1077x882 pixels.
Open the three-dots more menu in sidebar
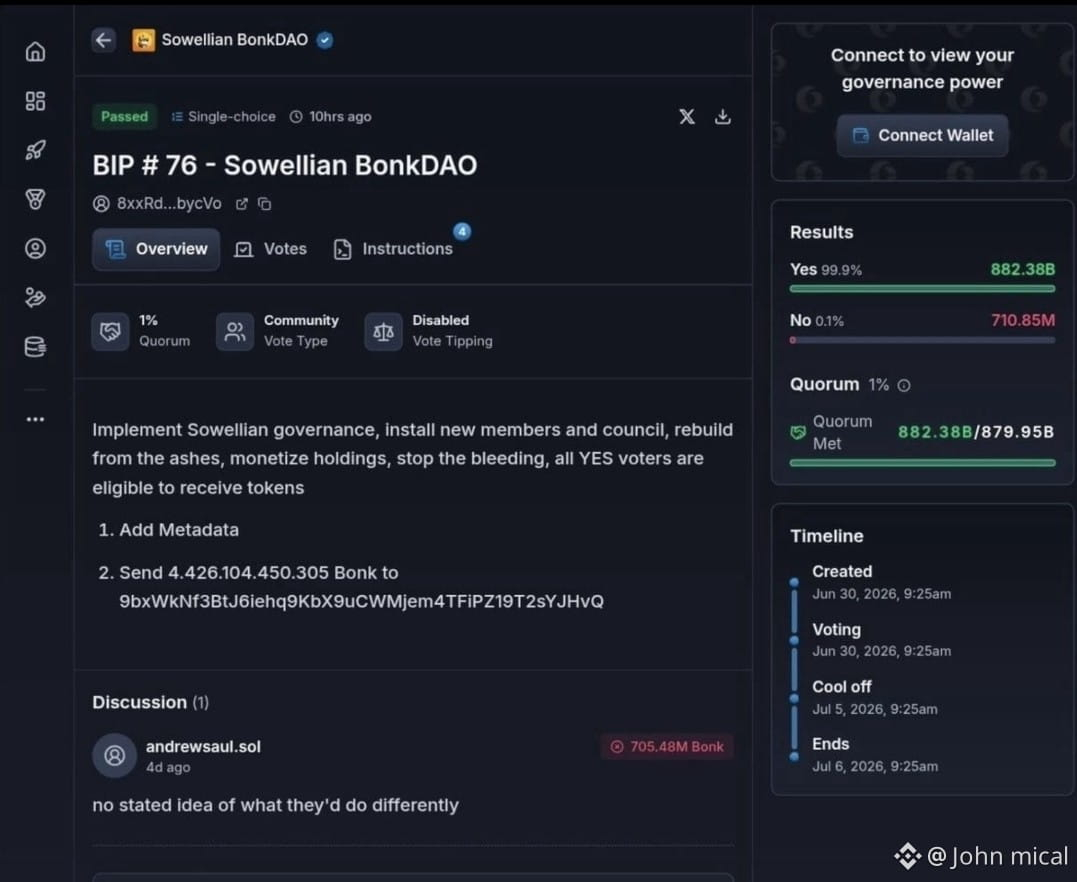click(35, 419)
